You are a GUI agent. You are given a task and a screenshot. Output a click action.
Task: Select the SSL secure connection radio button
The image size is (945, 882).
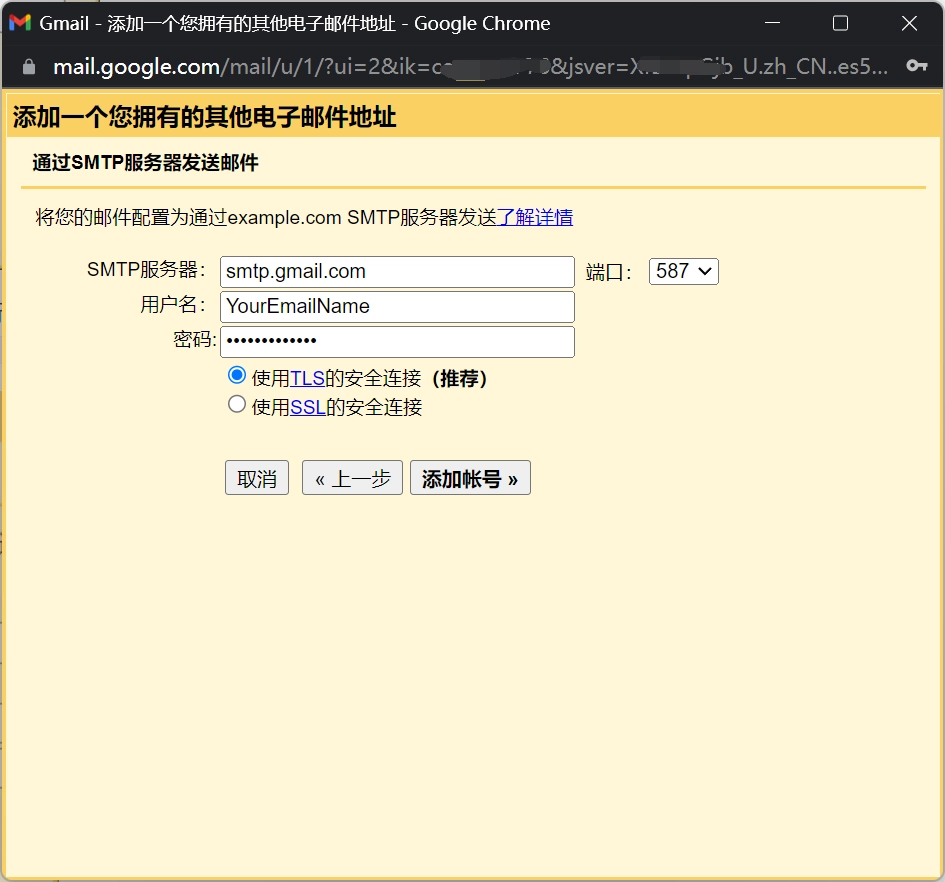237,405
